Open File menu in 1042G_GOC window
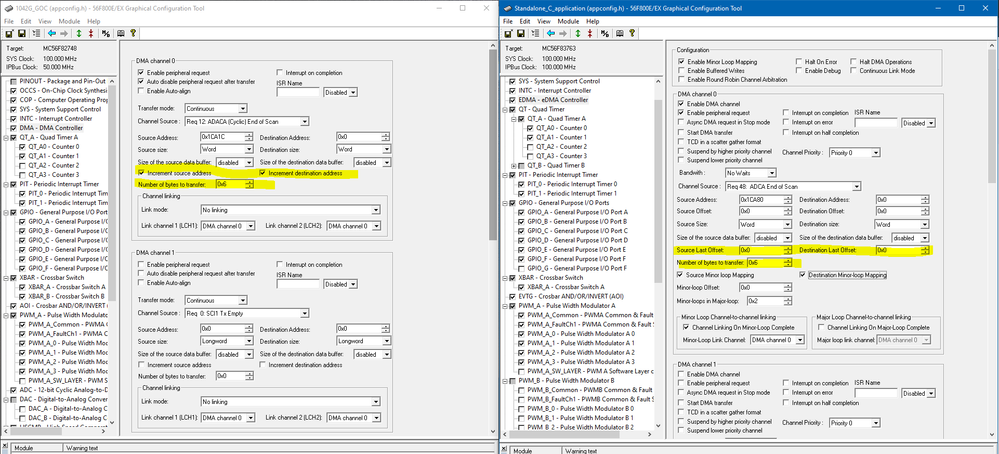 (x=8, y=21)
